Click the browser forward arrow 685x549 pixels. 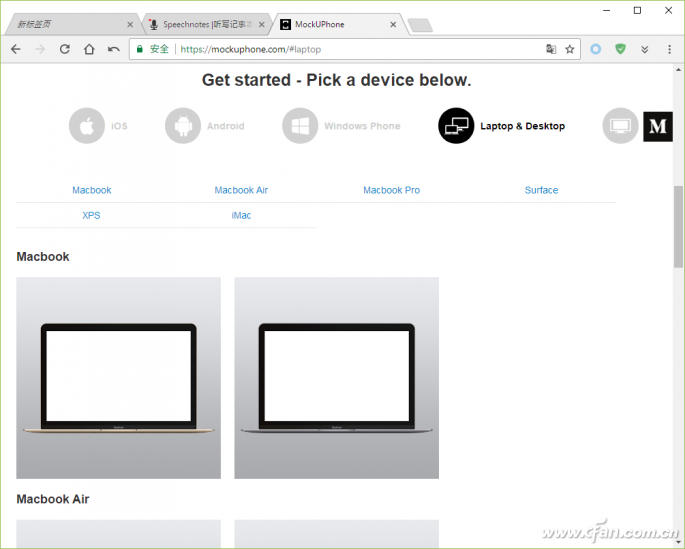pyautogui.click(x=40, y=49)
